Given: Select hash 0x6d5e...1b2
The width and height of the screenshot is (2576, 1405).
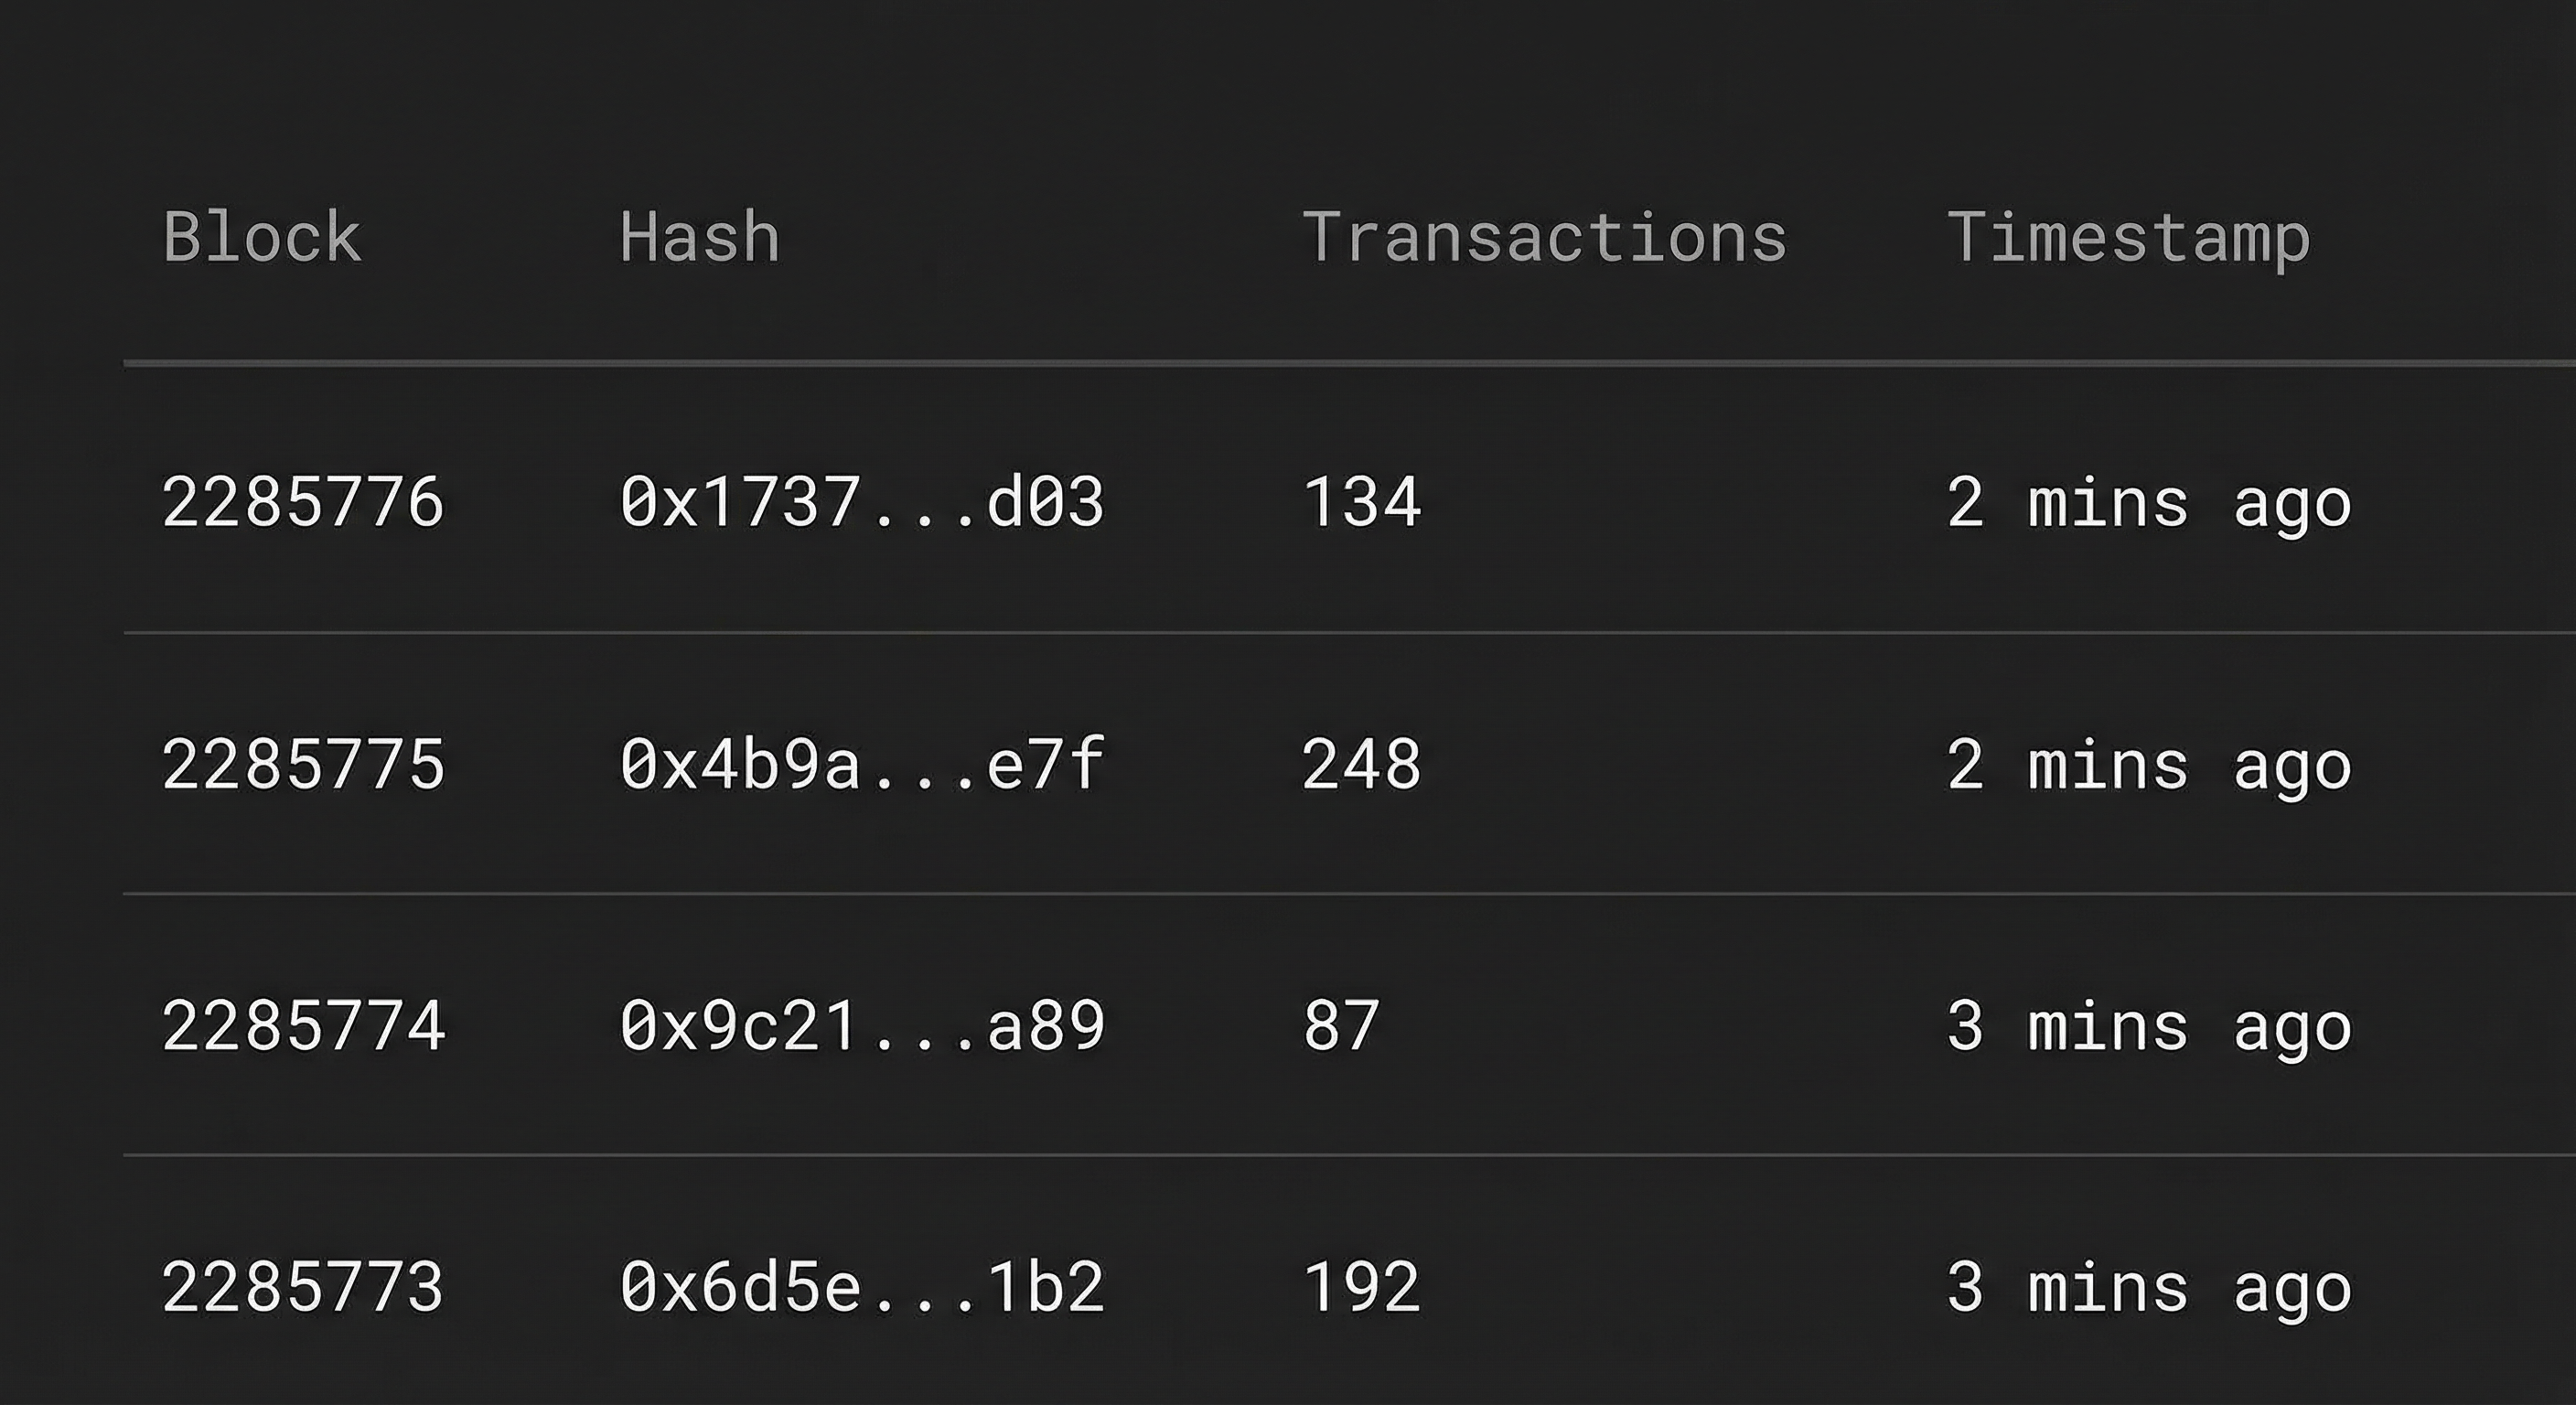Looking at the screenshot, I should 862,1288.
